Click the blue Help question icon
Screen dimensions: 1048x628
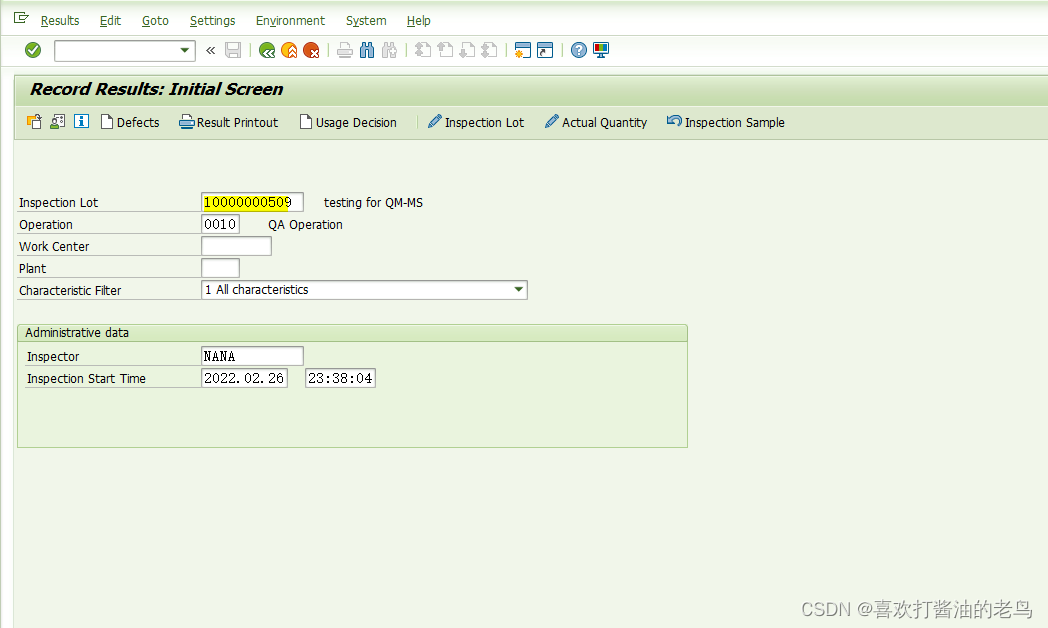coord(579,50)
